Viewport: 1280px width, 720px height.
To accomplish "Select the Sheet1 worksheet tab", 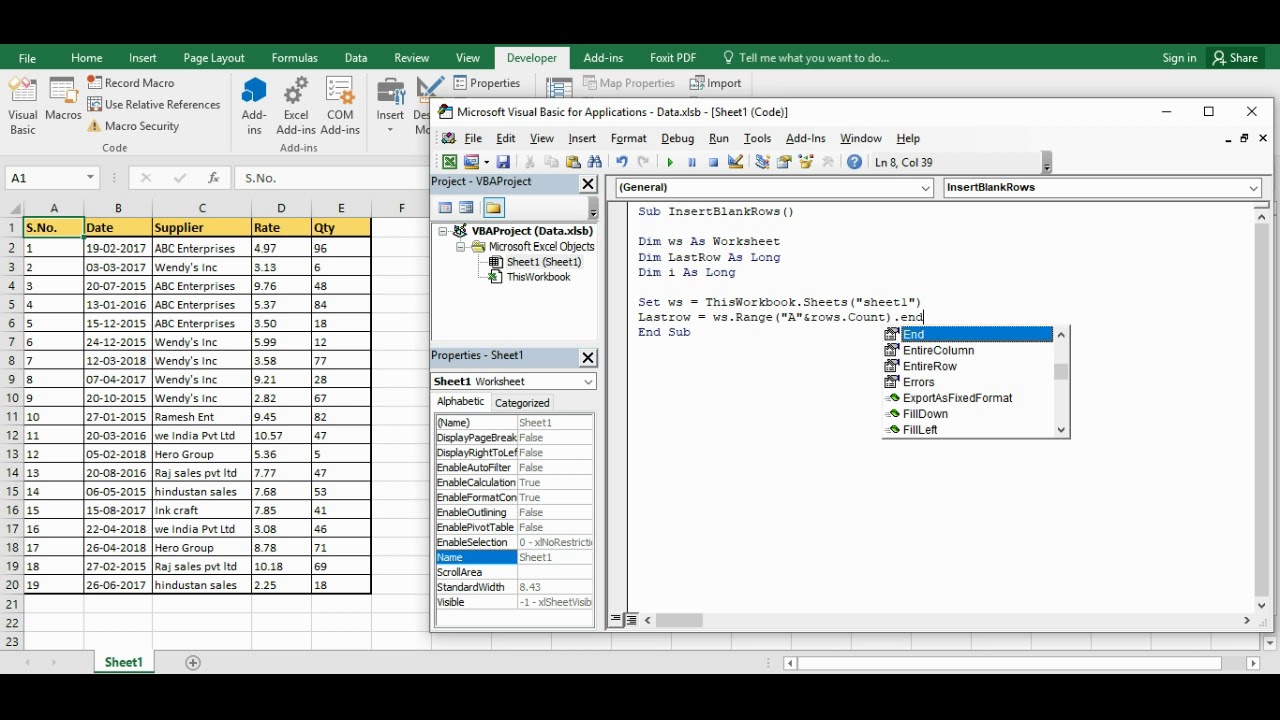I will click(x=124, y=662).
